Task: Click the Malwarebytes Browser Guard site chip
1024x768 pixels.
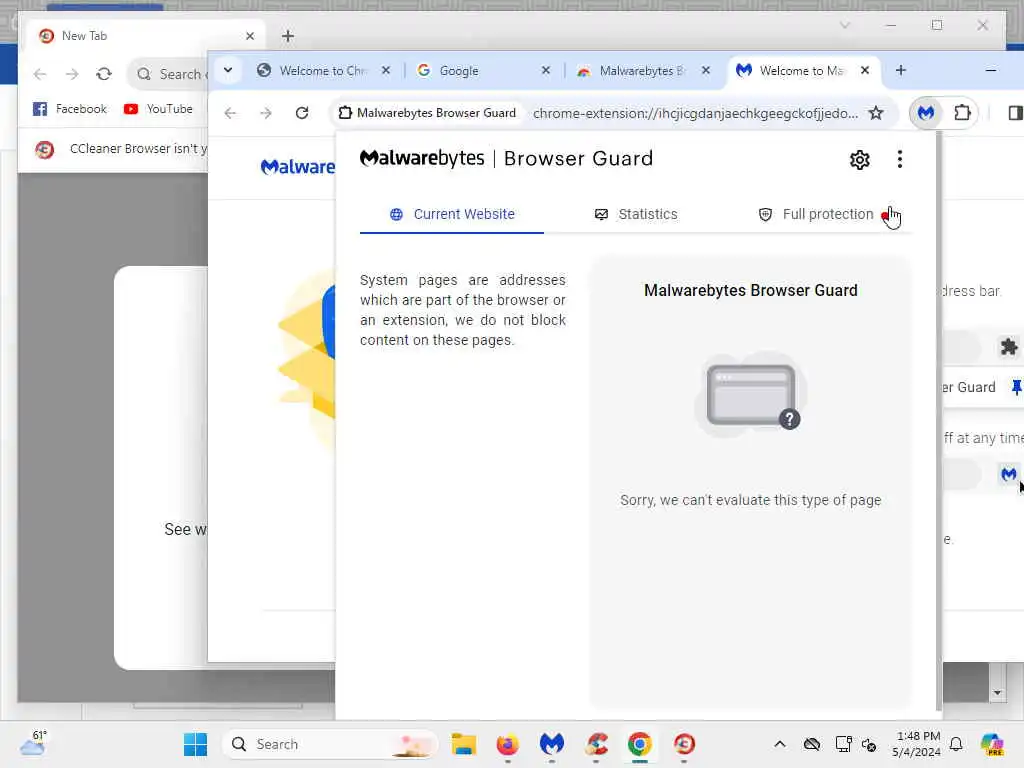Action: pyautogui.click(x=428, y=113)
